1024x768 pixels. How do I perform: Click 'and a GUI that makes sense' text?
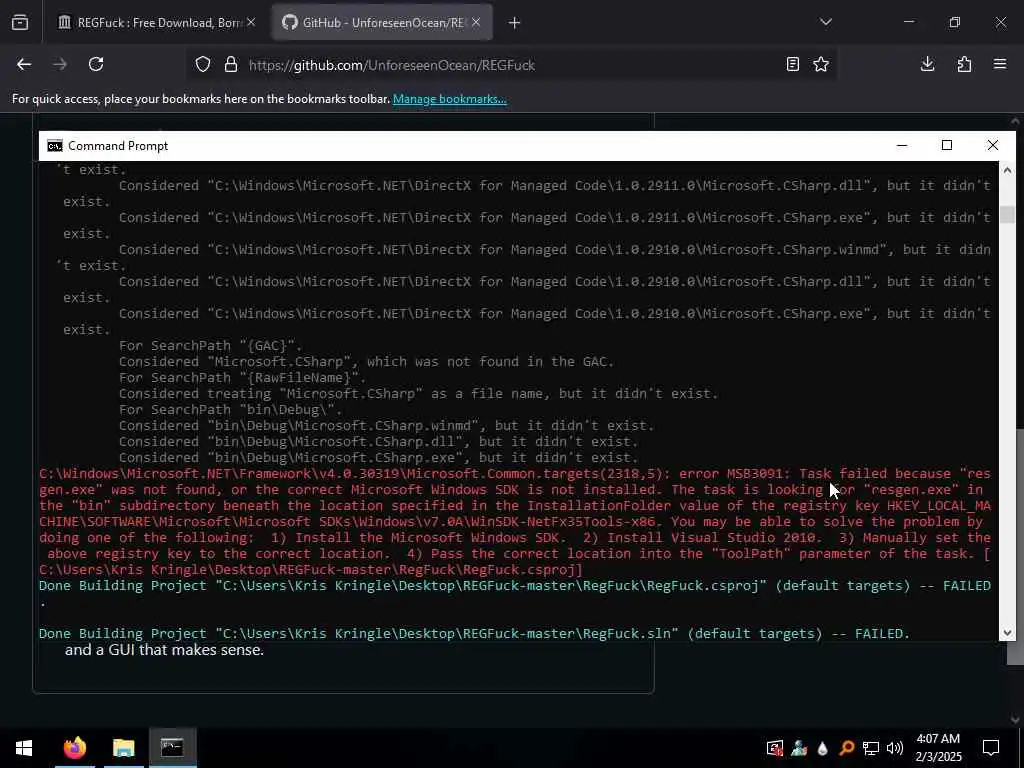(164, 650)
